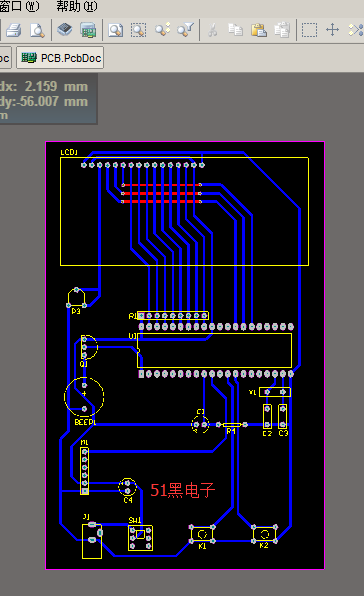
Task: Activate the Move Selection crosshair tool
Action: (332, 30)
